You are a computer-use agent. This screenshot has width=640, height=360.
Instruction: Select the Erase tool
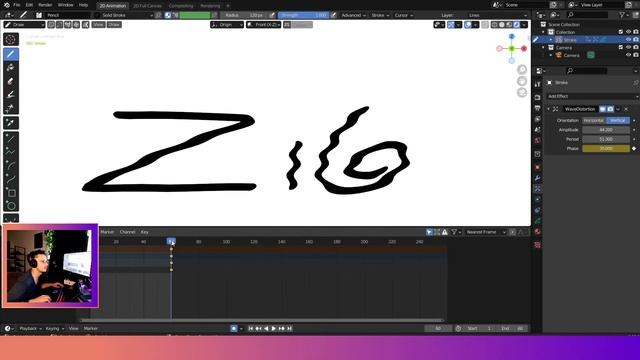point(11,81)
